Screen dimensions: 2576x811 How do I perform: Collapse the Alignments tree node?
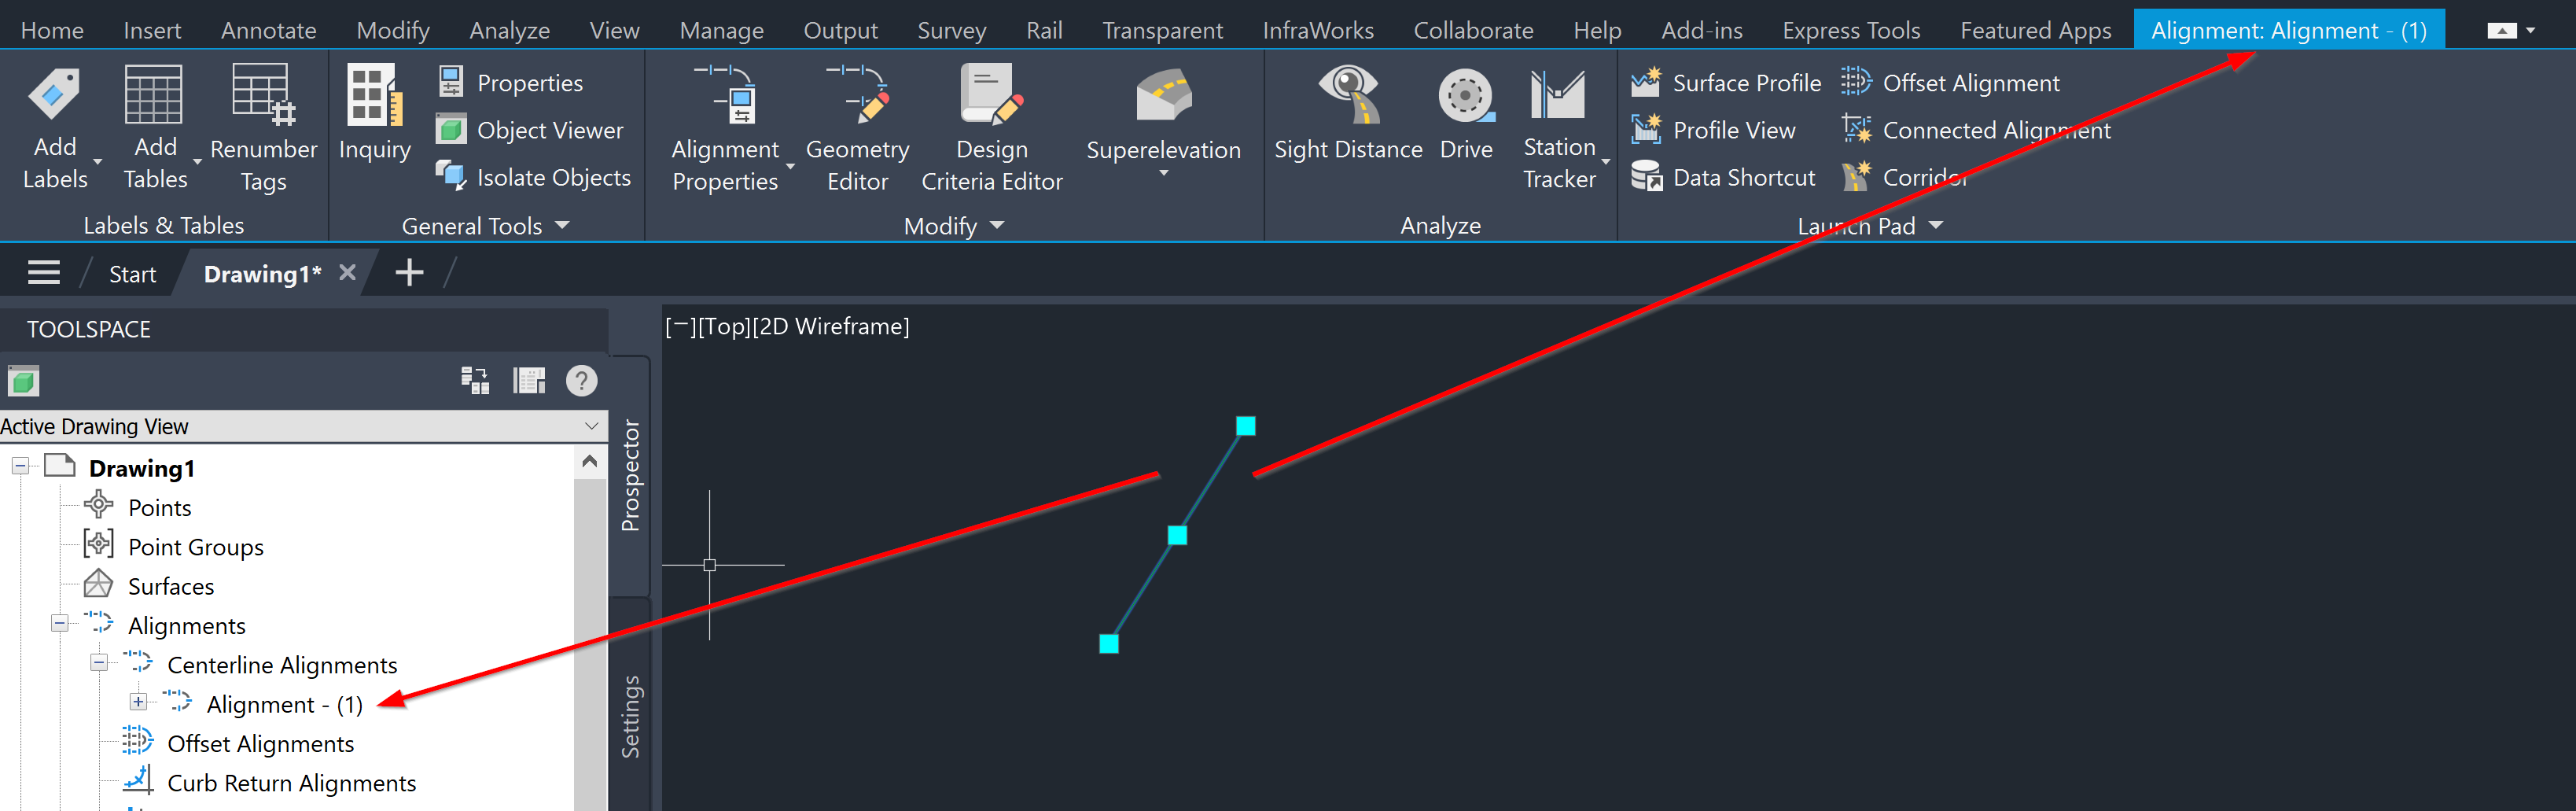pyautogui.click(x=60, y=624)
